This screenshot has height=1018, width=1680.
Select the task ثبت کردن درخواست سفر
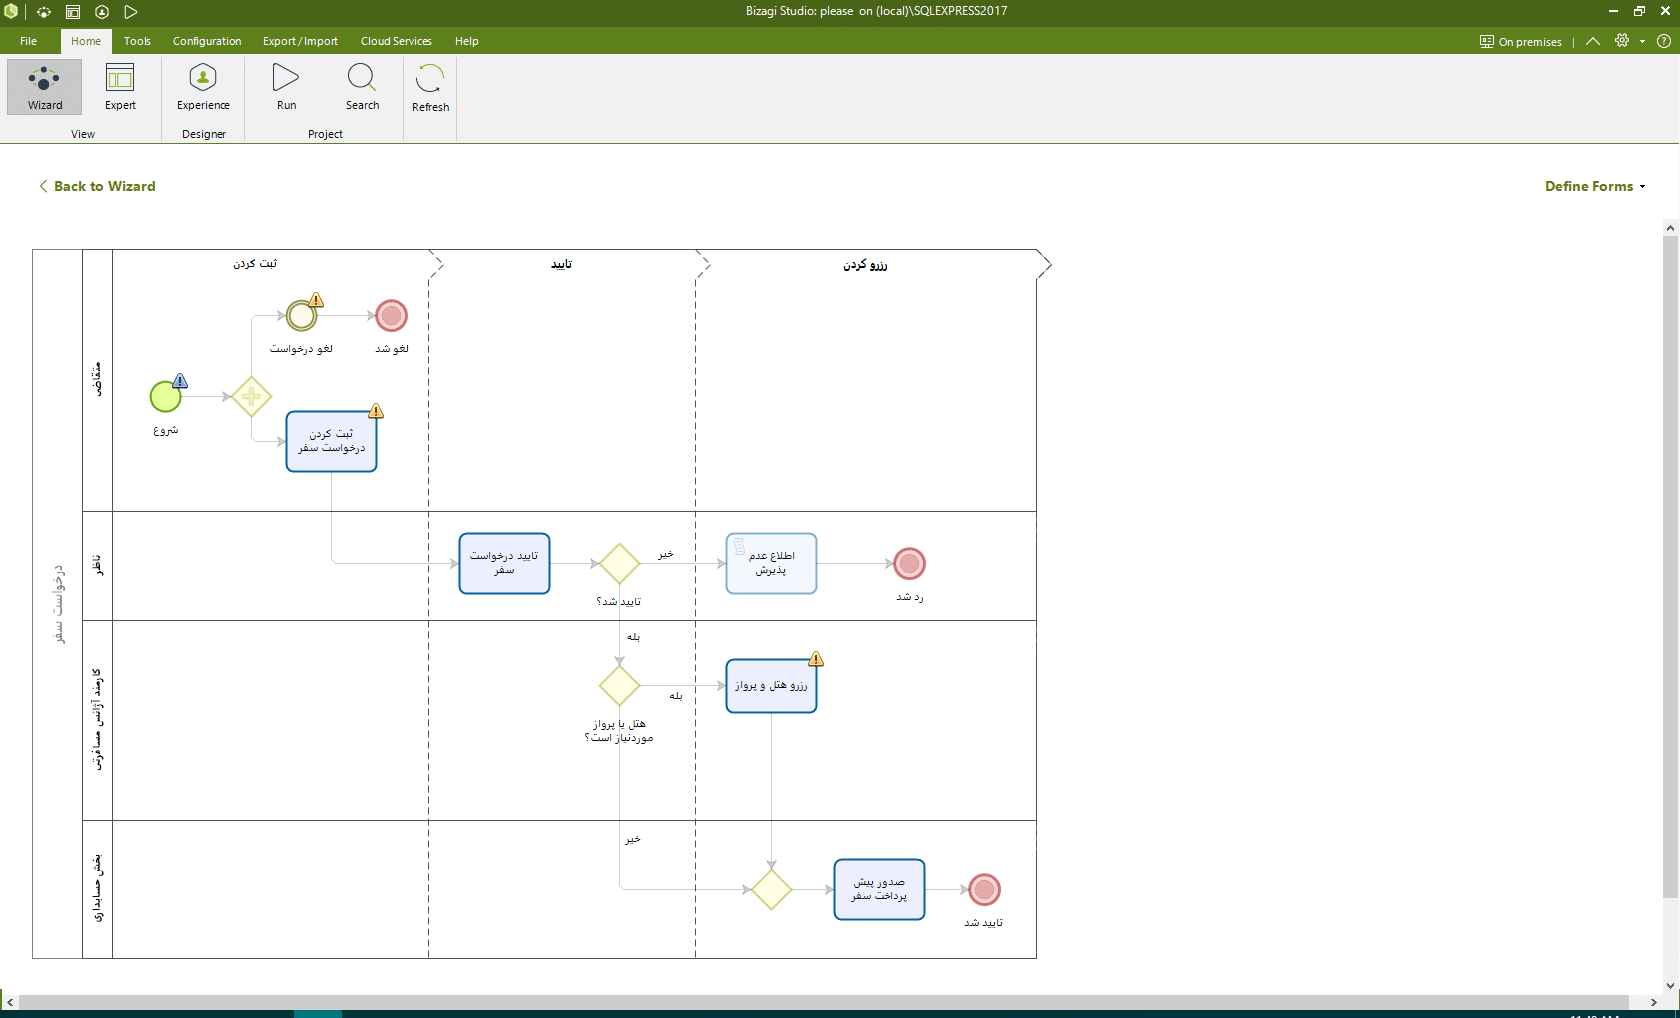click(x=331, y=441)
